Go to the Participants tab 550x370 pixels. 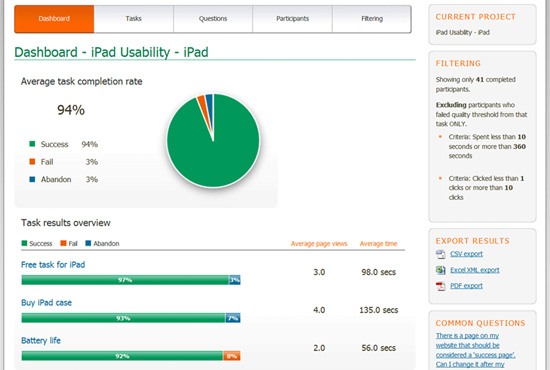pos(293,19)
